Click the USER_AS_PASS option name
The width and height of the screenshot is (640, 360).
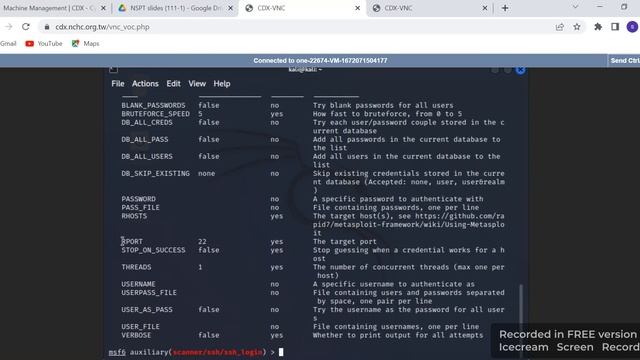coord(147,309)
